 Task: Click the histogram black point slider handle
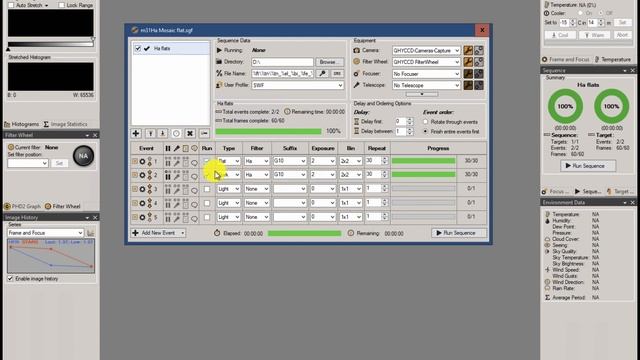(x=8, y=49)
